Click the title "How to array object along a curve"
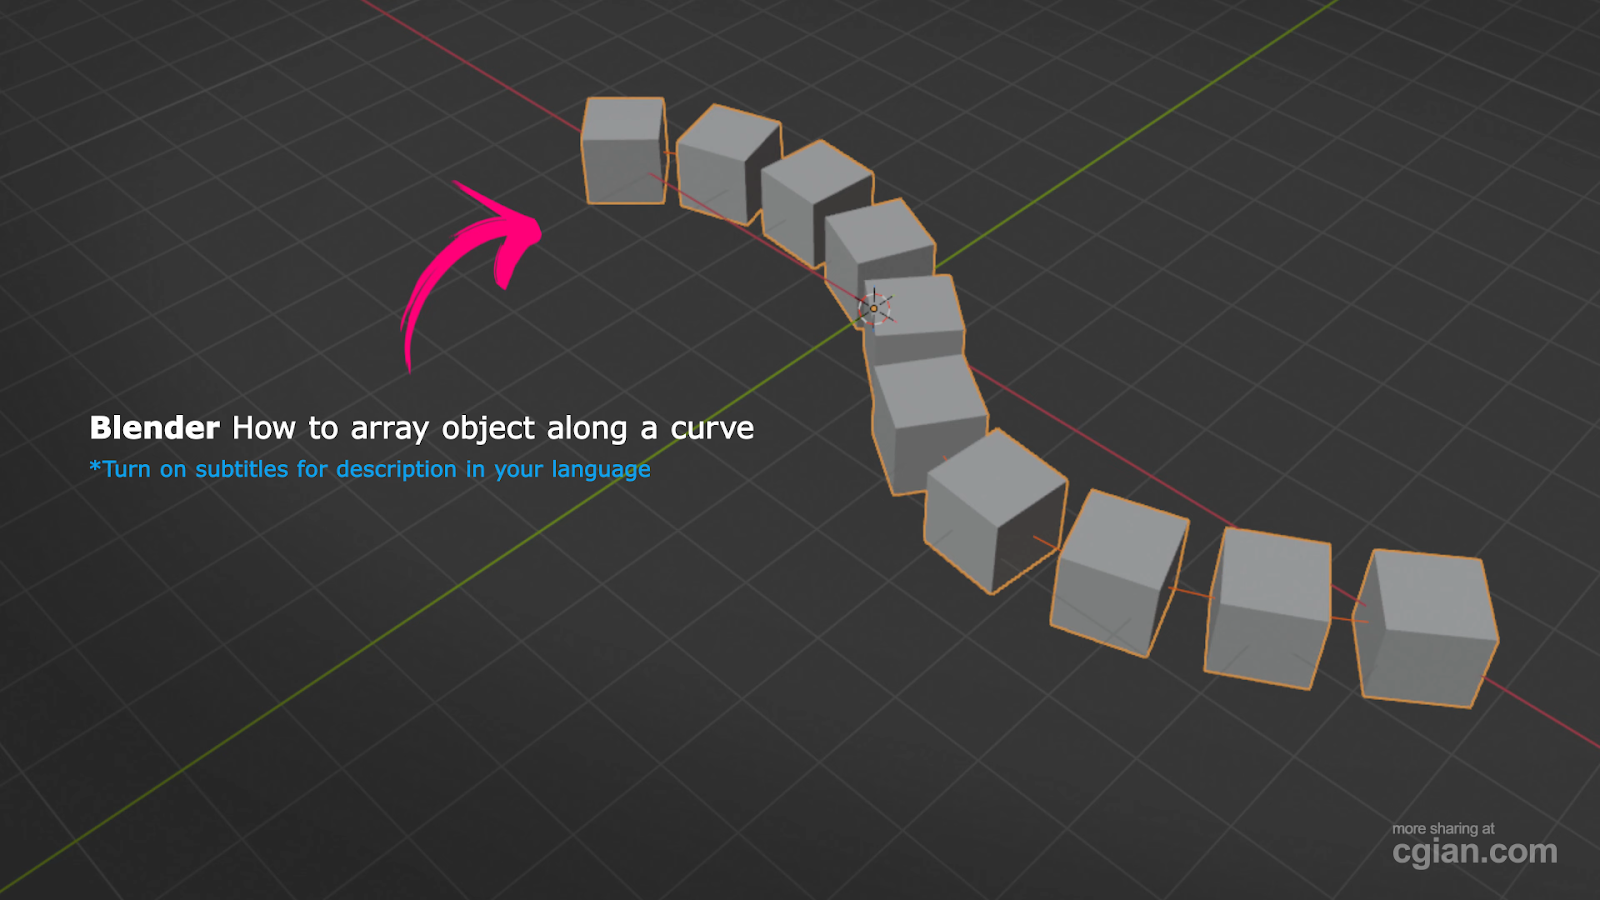Screen dimensions: 1600x900 (x=493, y=428)
